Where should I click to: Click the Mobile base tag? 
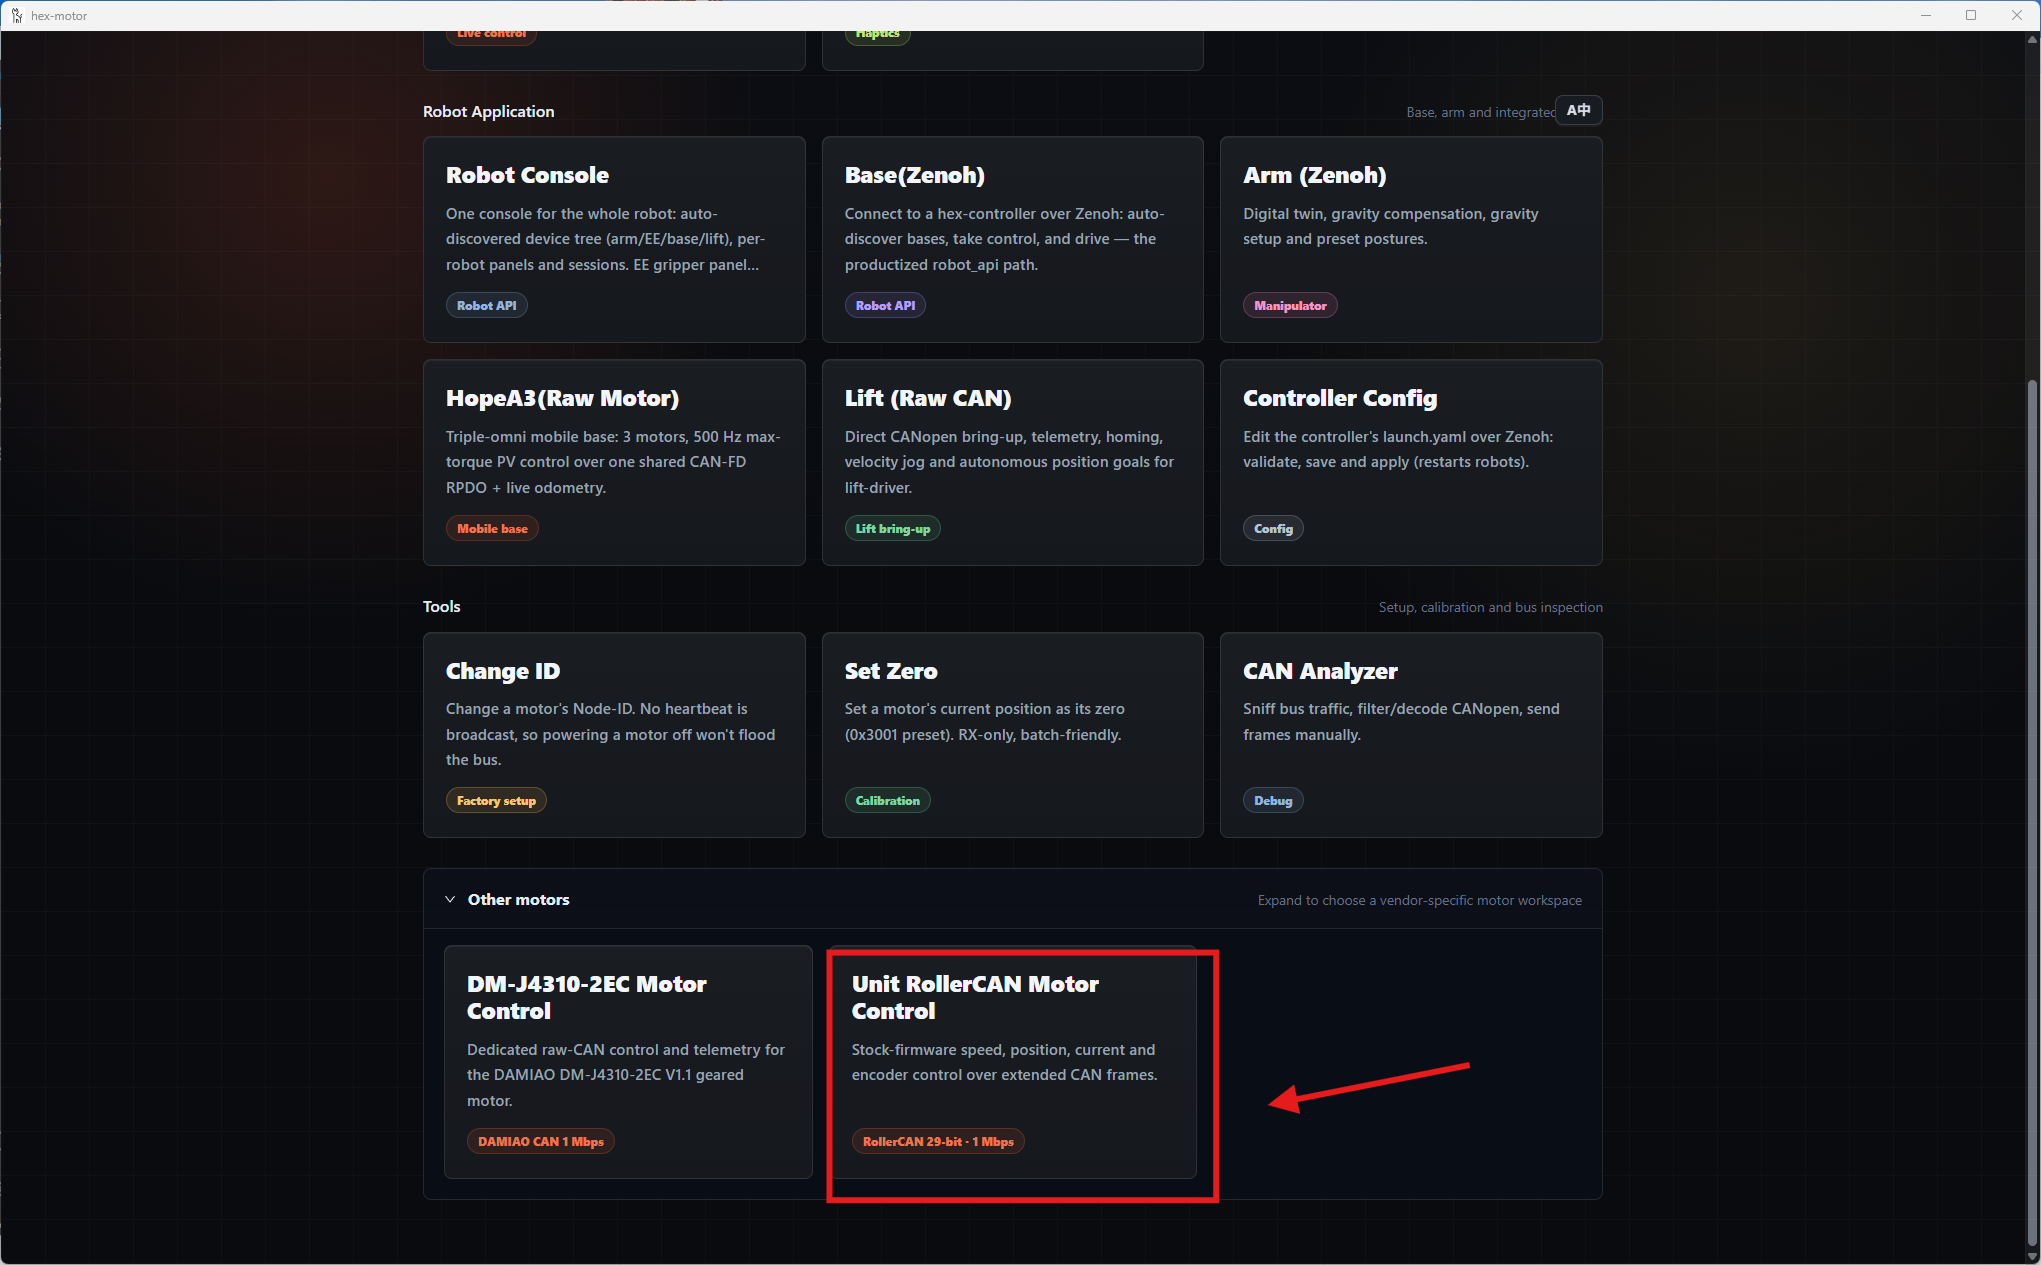[x=492, y=529]
